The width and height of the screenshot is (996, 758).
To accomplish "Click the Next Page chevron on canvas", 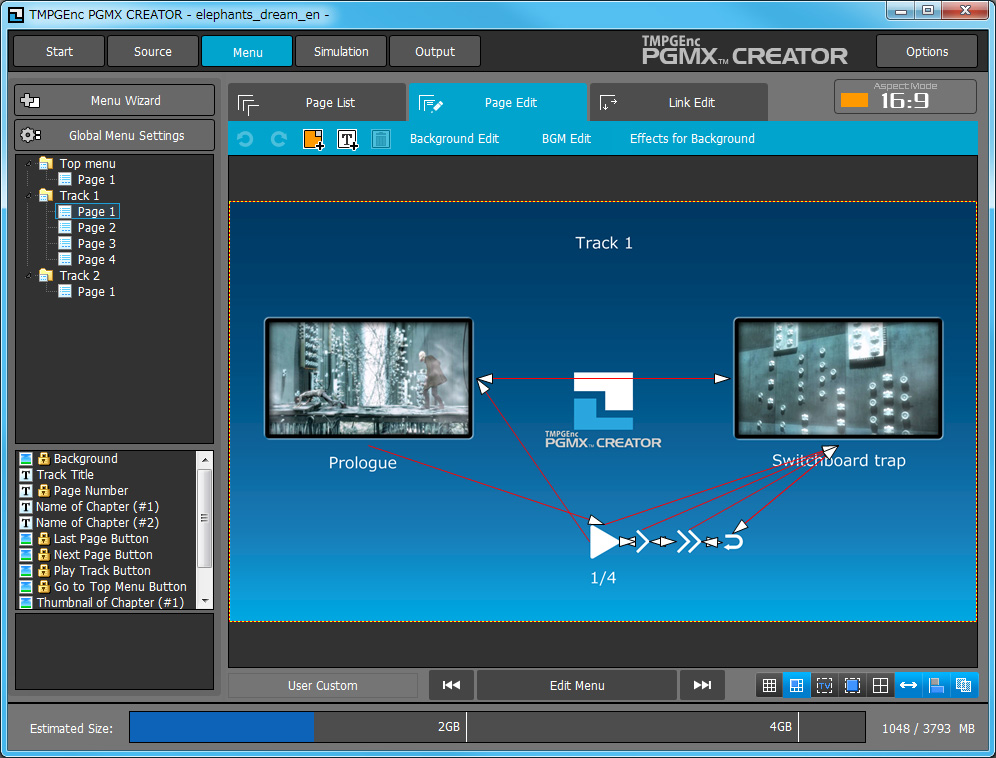I will [x=642, y=541].
